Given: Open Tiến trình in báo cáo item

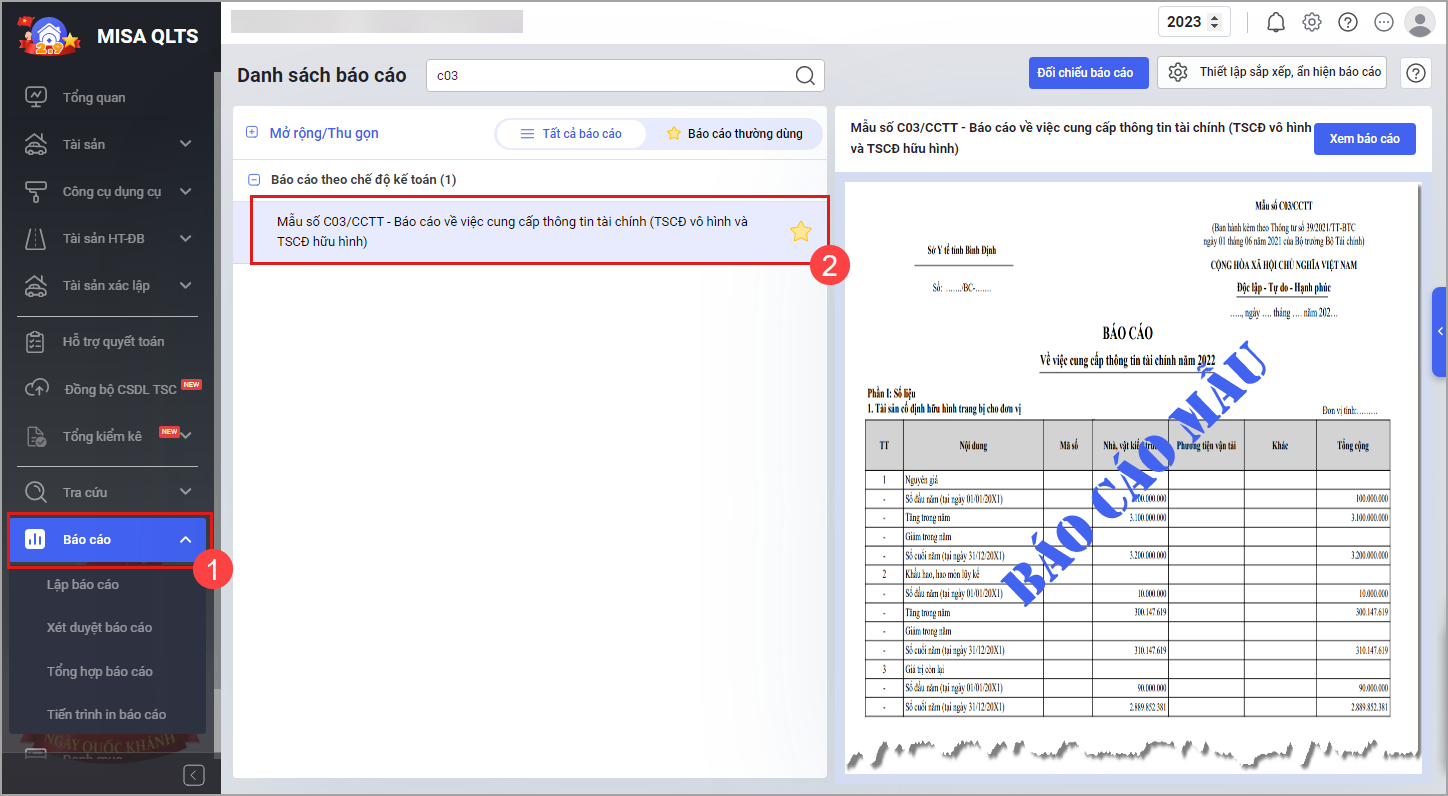Looking at the screenshot, I should 106,714.
